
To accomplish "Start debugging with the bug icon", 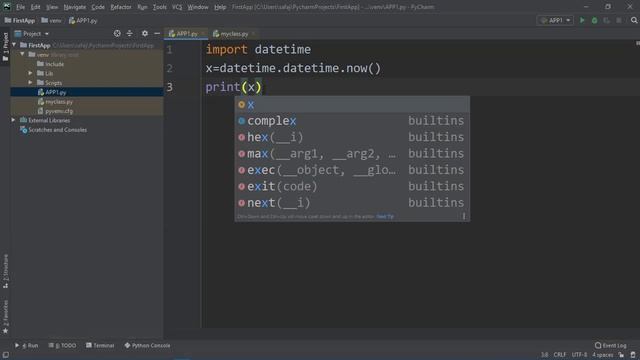I will point(594,20).
